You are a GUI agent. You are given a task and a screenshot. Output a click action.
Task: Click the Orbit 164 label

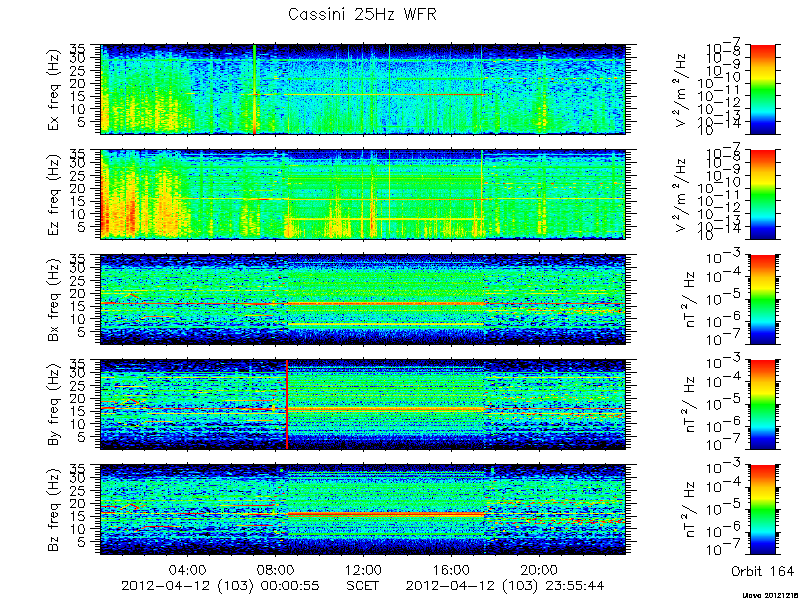(762, 570)
